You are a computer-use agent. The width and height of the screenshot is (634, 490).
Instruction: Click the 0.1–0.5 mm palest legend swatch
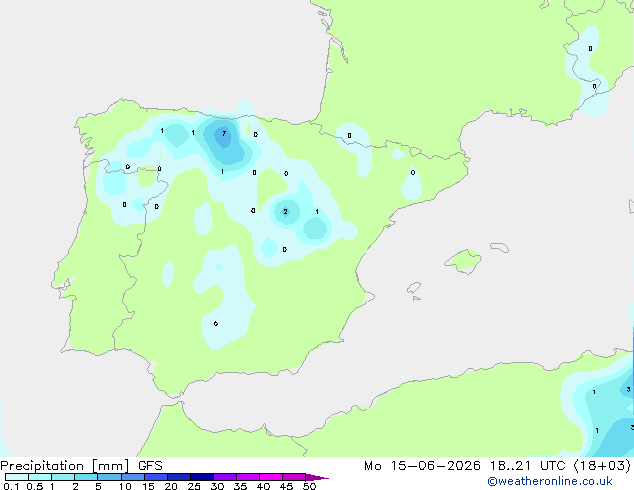[17, 477]
